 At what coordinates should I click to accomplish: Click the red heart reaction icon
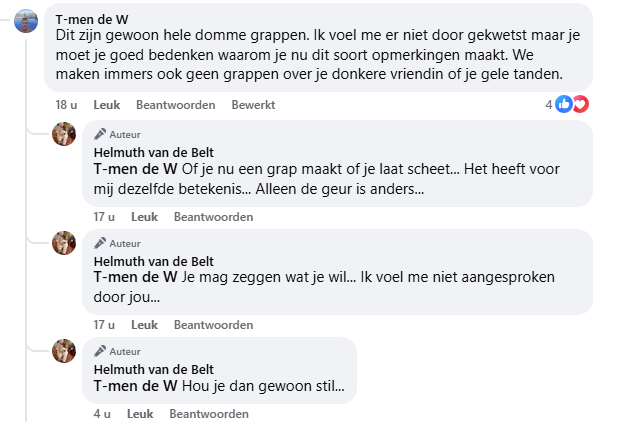click(579, 104)
